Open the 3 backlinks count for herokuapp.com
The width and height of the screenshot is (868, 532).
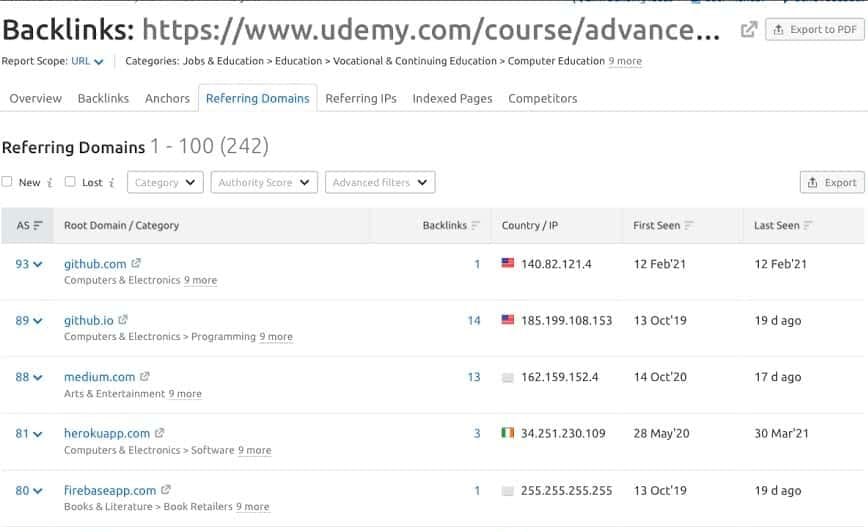(x=477, y=433)
